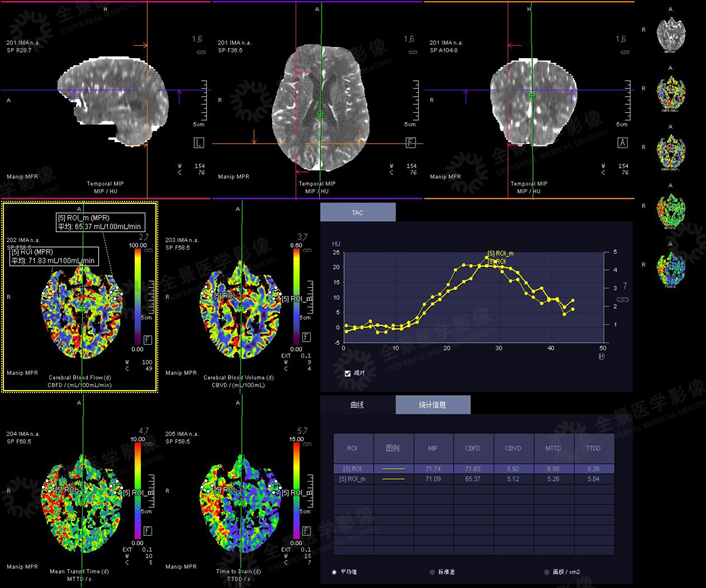Click the F icon in Cerebral Blood Volume panel
This screenshot has height=588, width=706.
[x=305, y=337]
